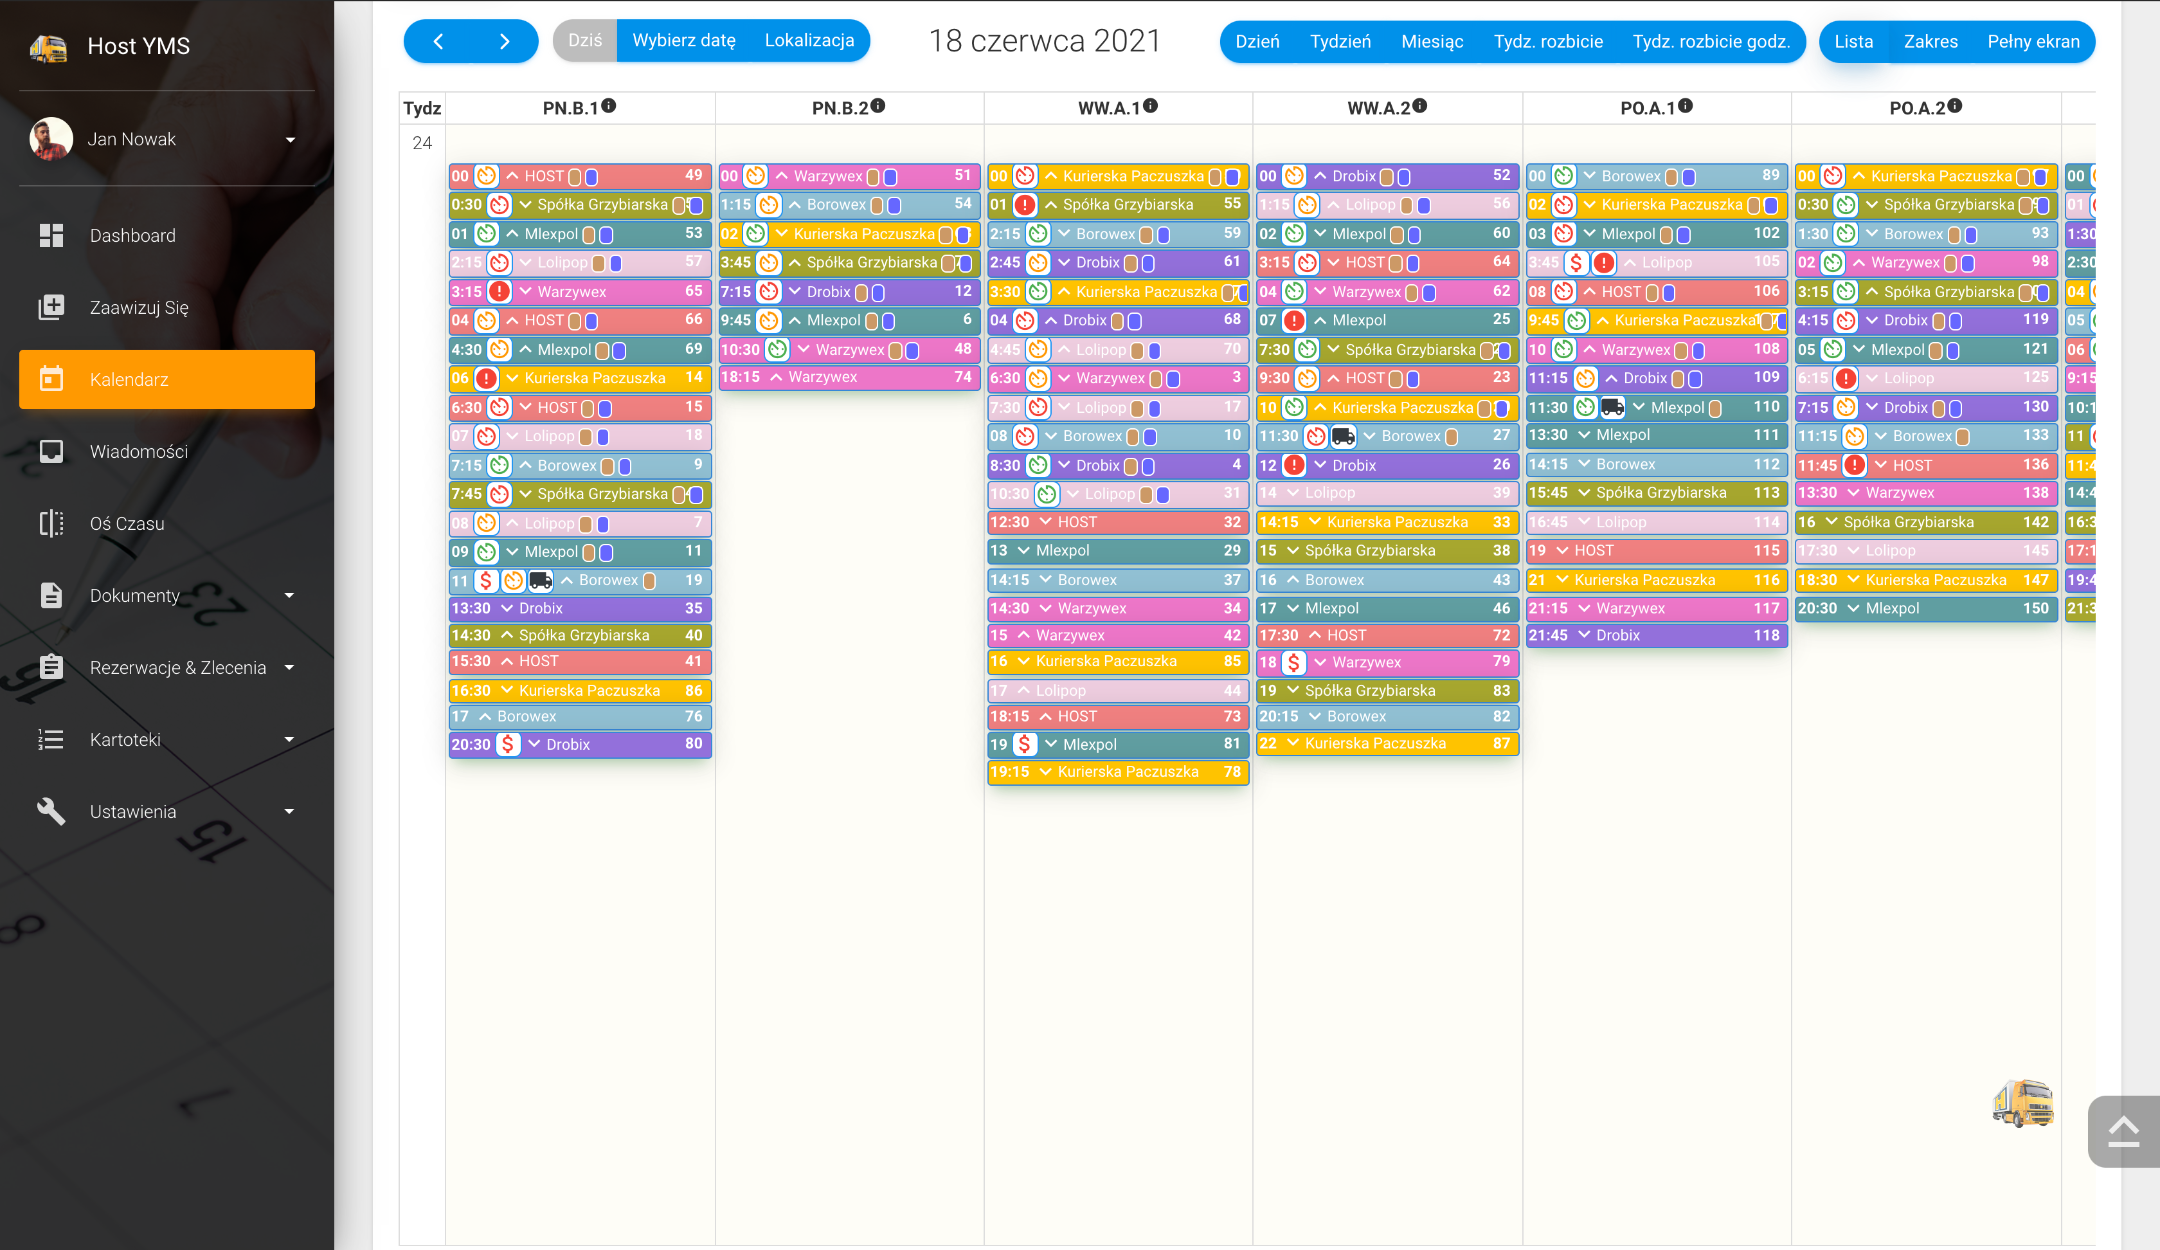This screenshot has width=2160, height=1250.
Task: Go to next day arrow
Action: (504, 42)
